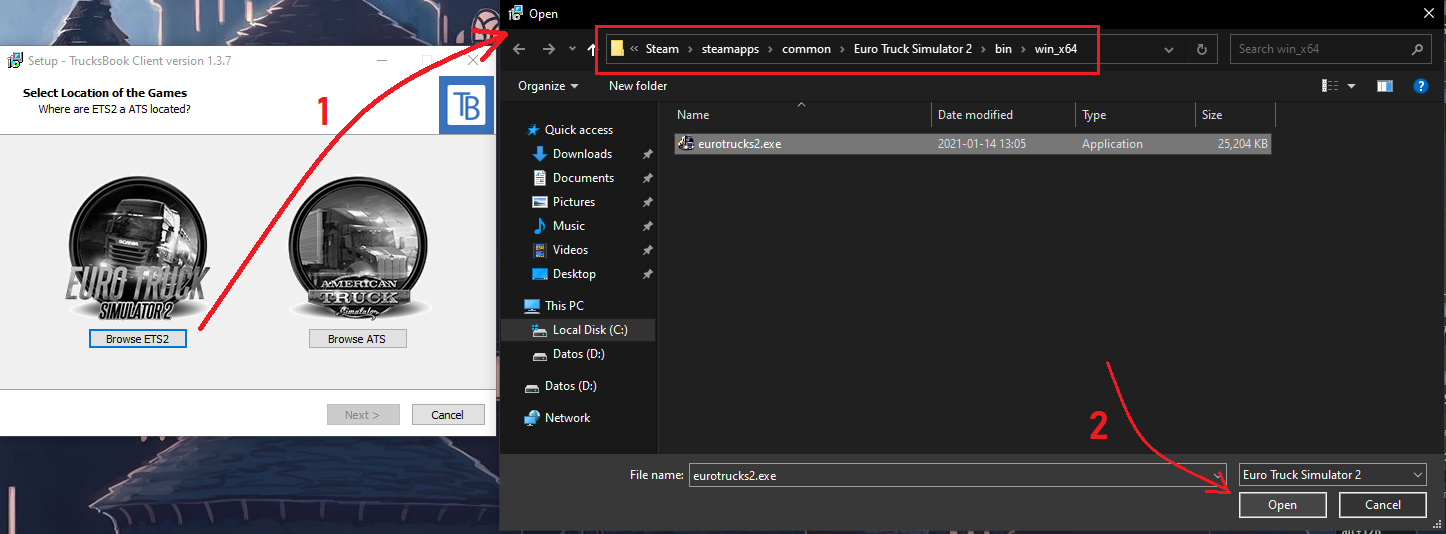This screenshot has height=534, width=1446.
Task: Go back in the Open dialog
Action: pyautogui.click(x=518, y=49)
